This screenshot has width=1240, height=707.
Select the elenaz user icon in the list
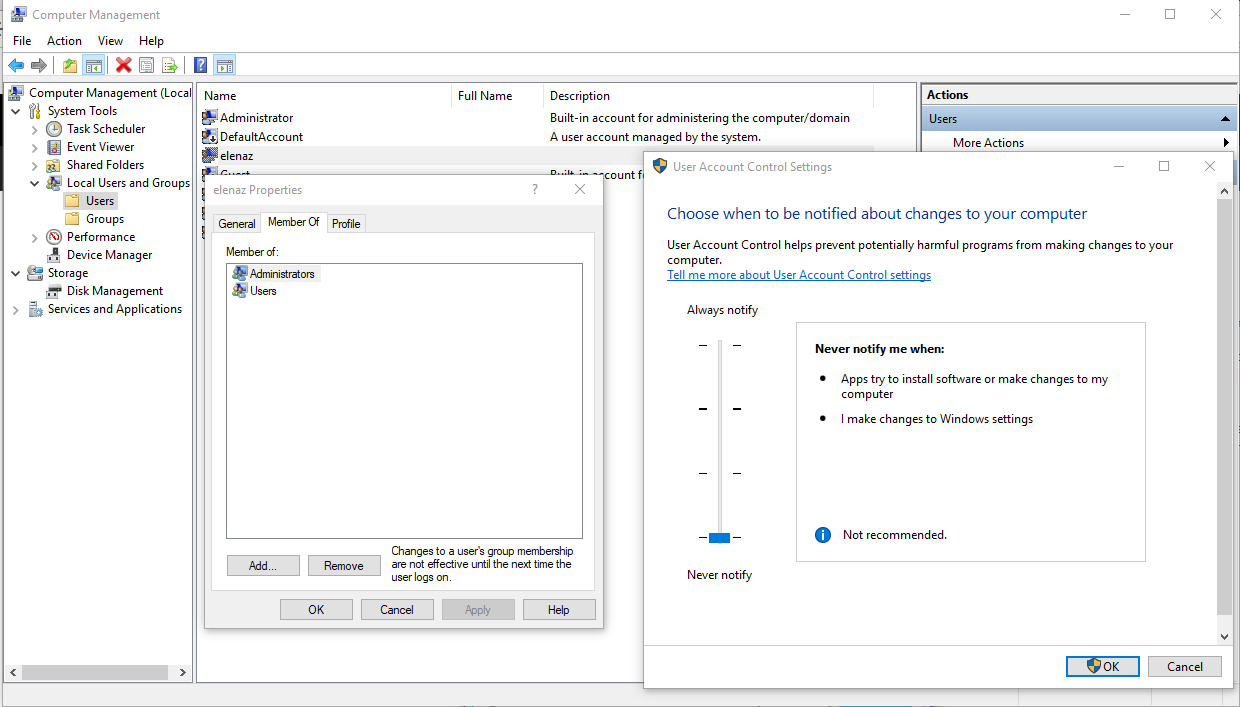(210, 156)
